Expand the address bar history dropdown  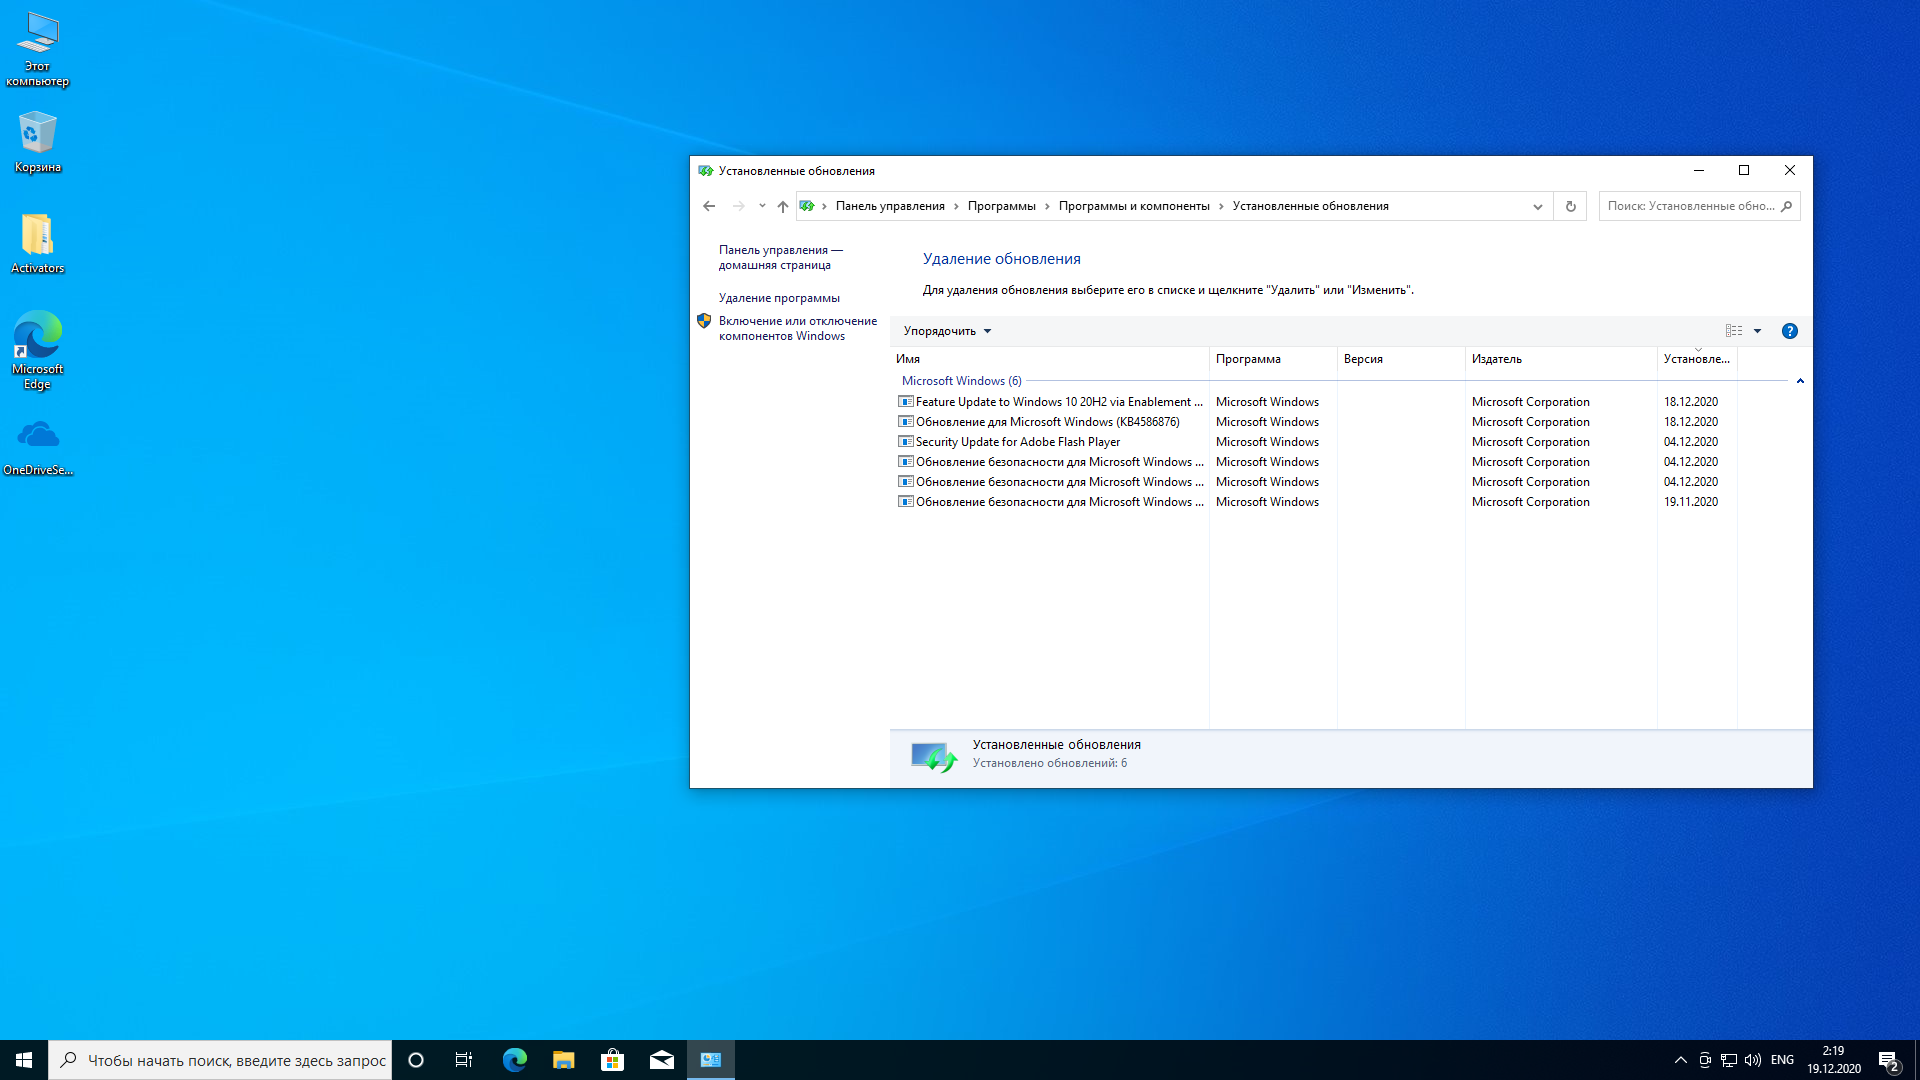tap(1537, 206)
